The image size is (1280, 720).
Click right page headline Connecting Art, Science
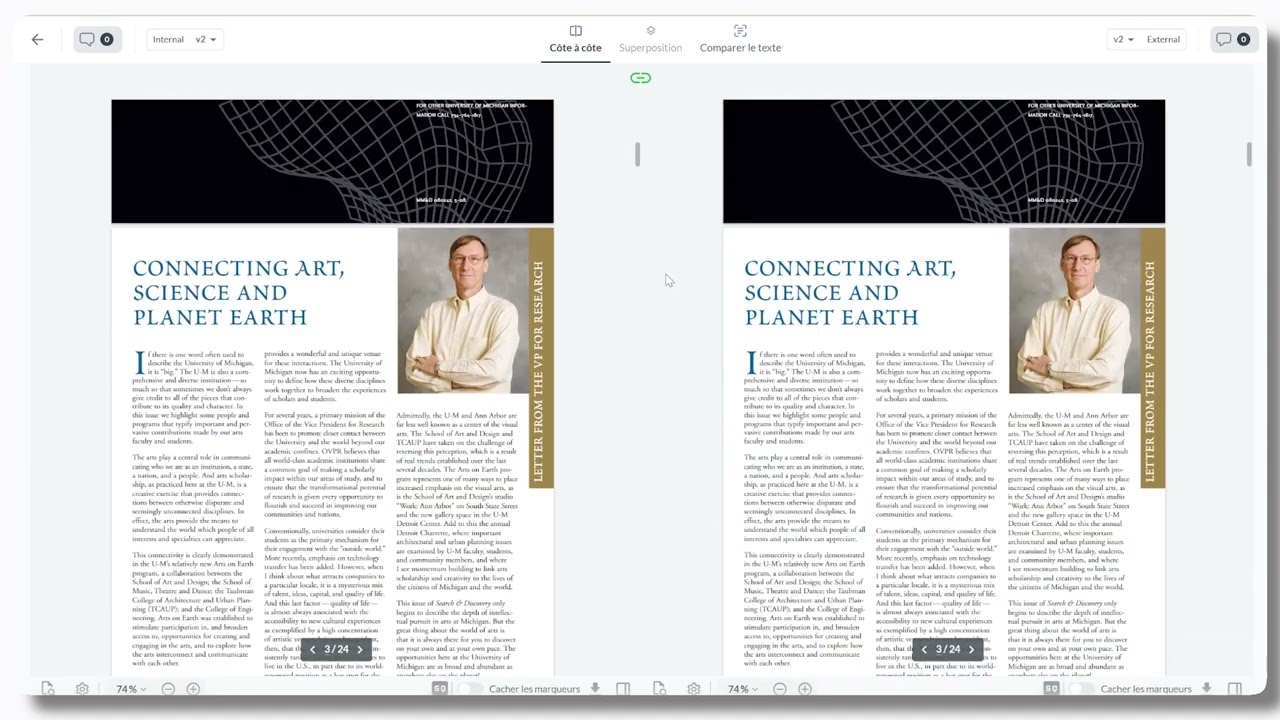[x=850, y=293]
